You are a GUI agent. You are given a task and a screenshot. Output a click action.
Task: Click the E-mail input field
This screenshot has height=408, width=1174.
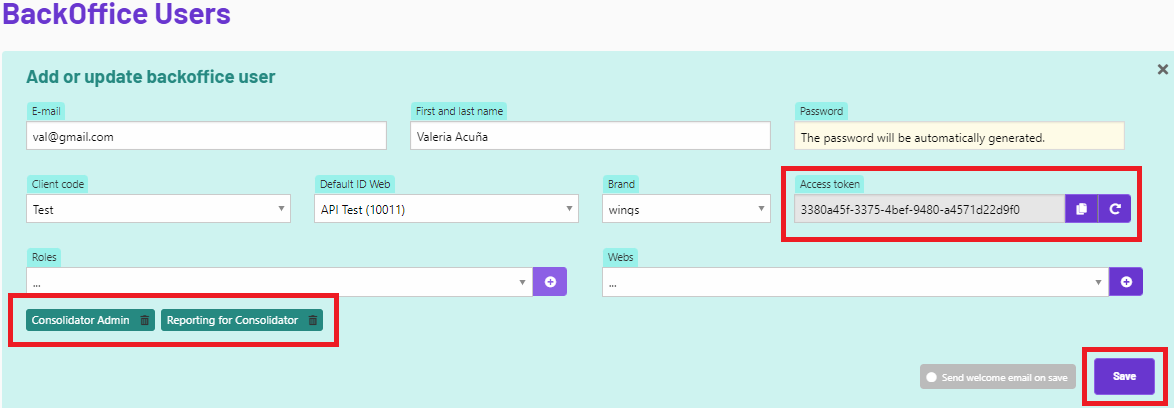[207, 136]
